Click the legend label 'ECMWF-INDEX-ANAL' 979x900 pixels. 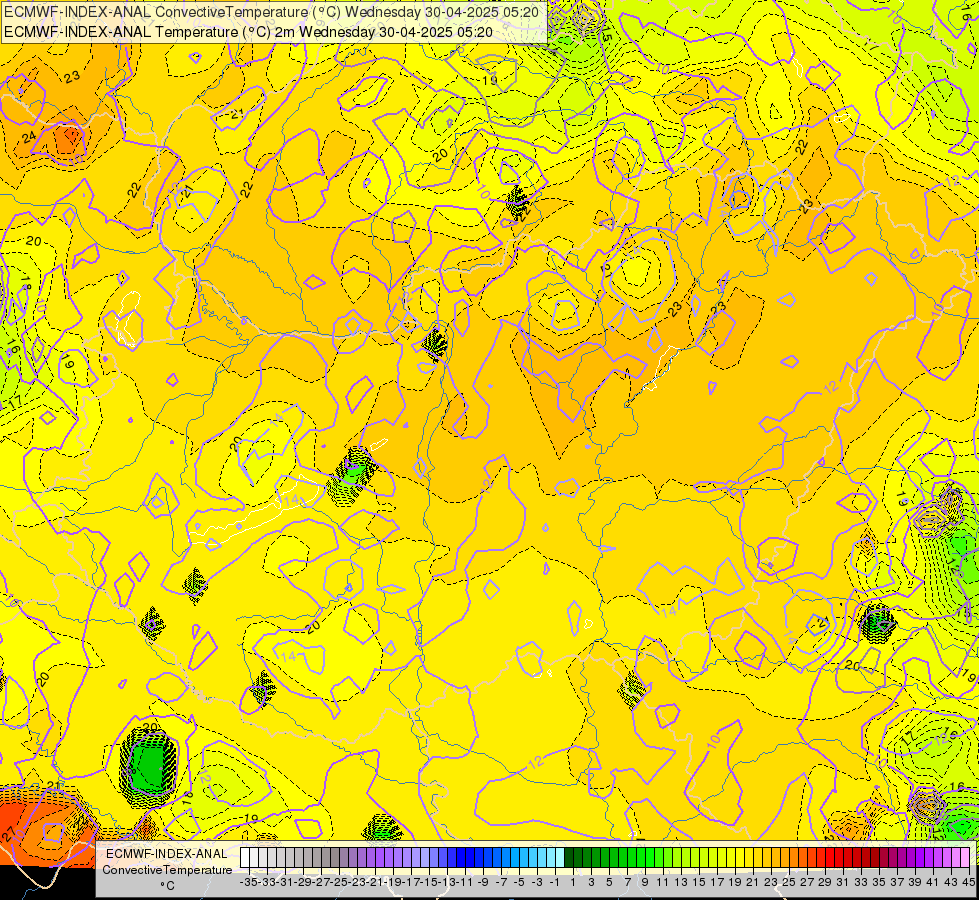coord(167,854)
